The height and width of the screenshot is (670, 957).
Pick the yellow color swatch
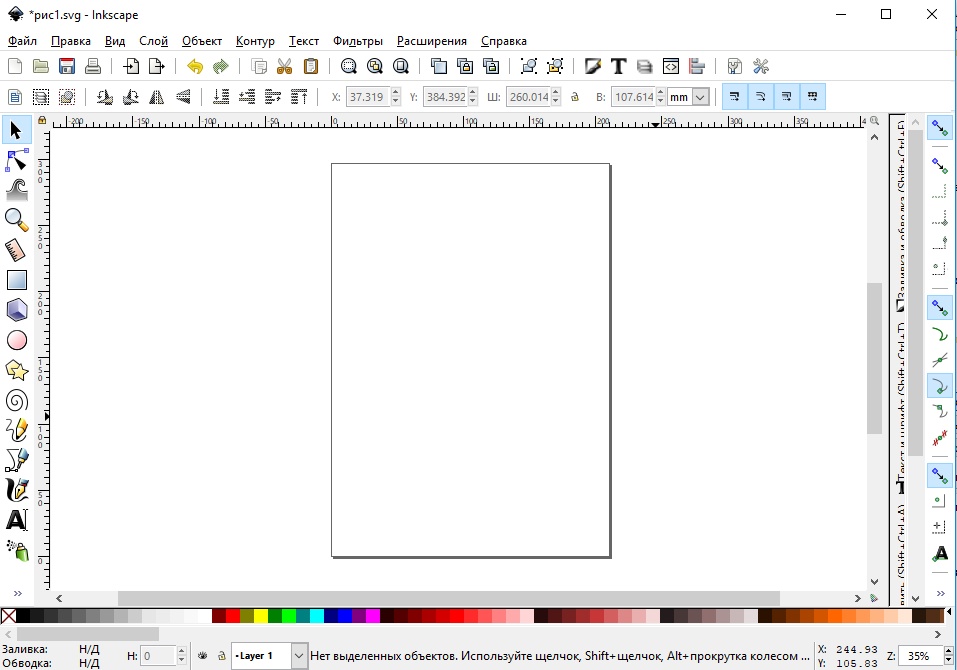(x=261, y=616)
